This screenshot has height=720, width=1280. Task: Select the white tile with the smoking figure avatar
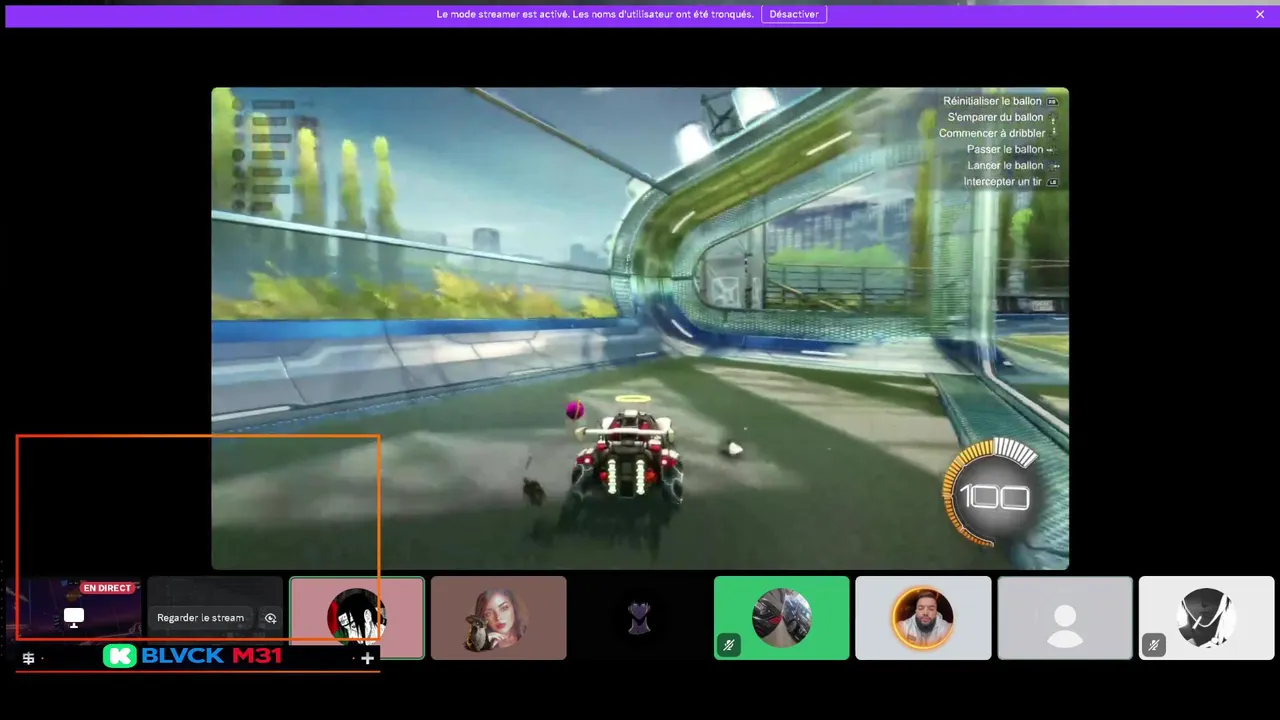(x=1207, y=618)
